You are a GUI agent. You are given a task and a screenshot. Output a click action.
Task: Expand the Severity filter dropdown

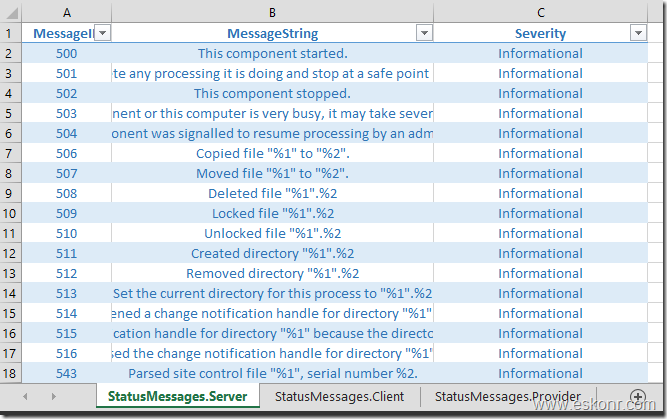[x=638, y=34]
